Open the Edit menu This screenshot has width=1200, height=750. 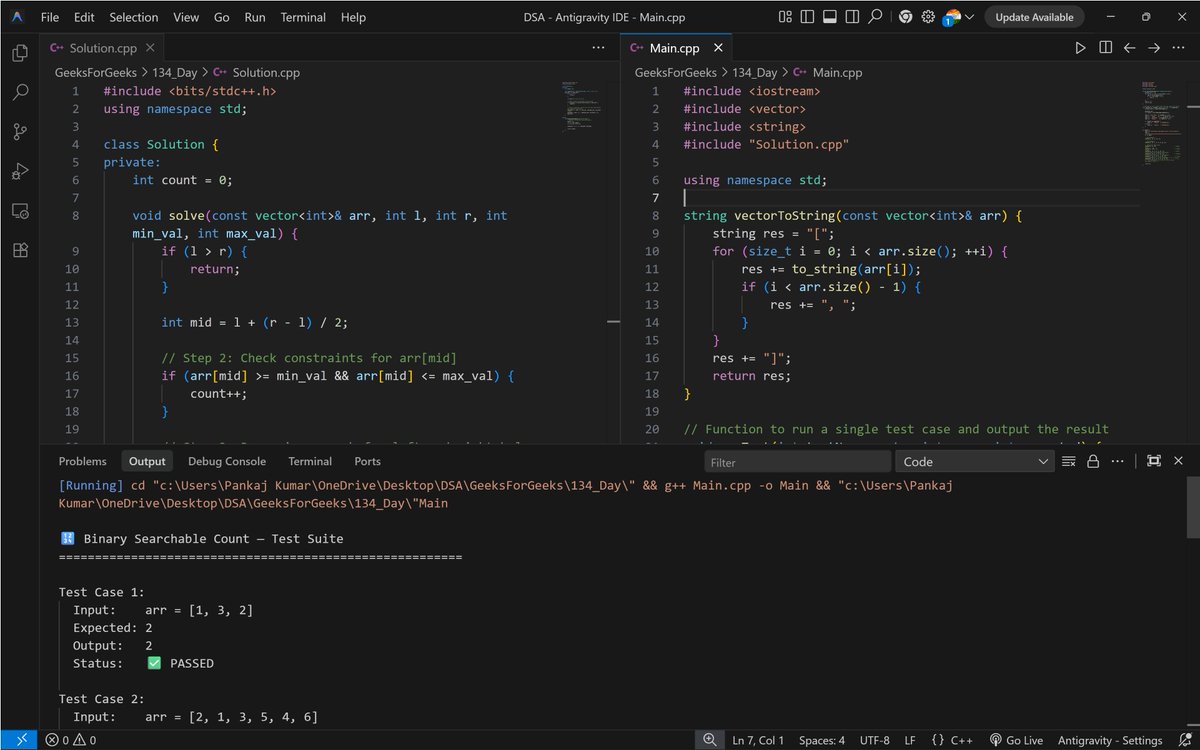point(84,17)
